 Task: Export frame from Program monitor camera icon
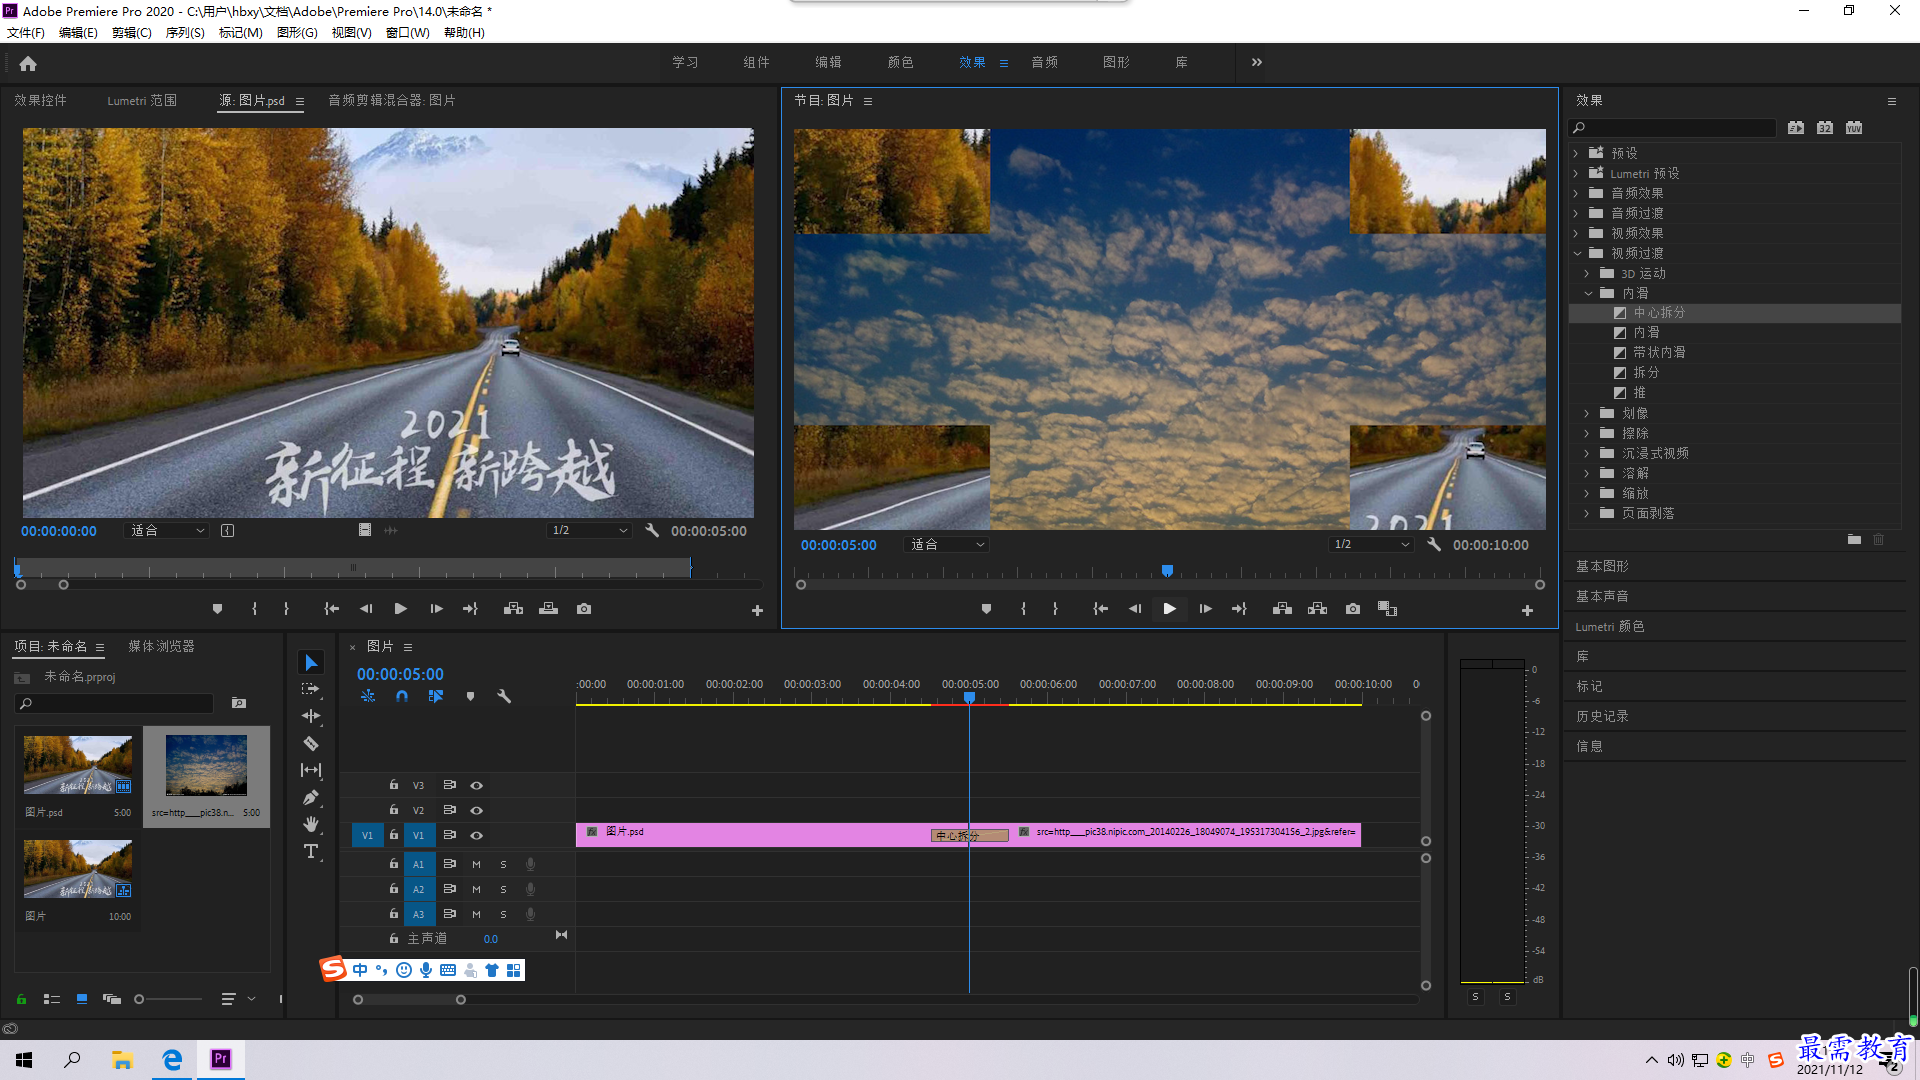pos(1352,608)
